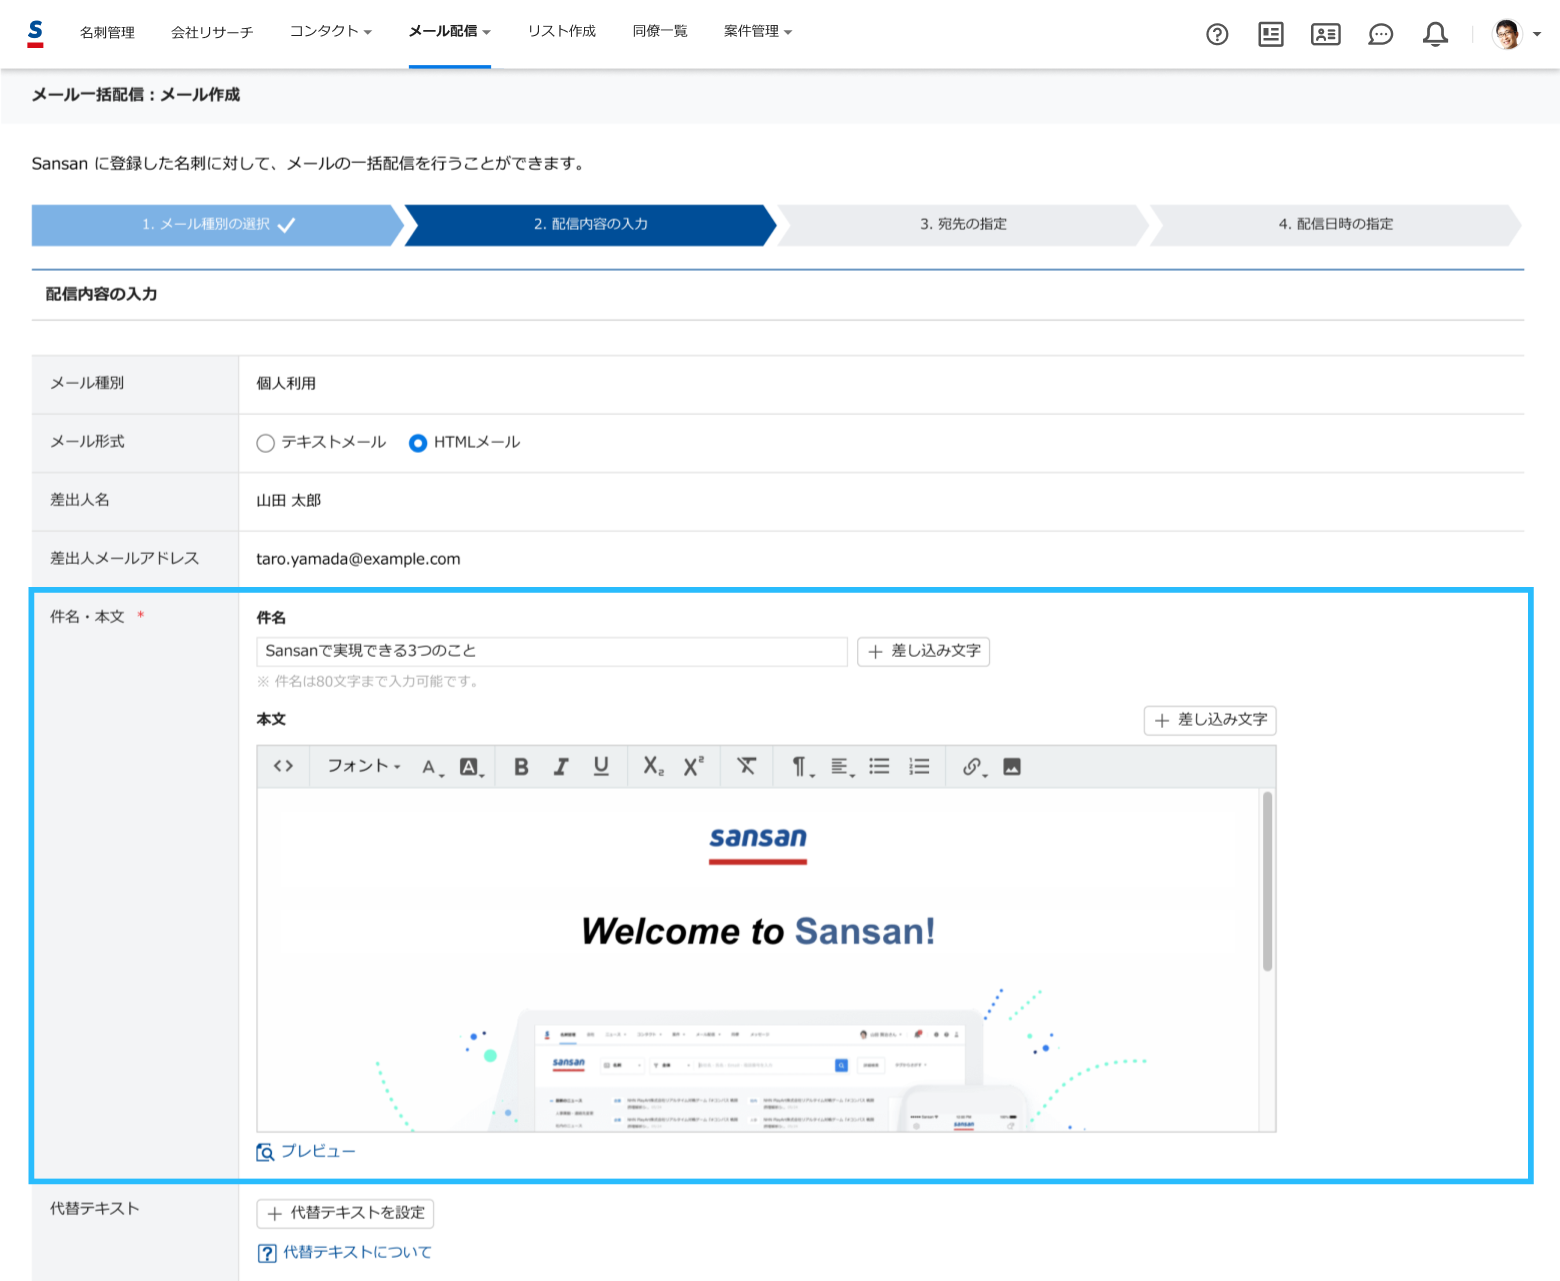The width and height of the screenshot is (1560, 1281).
Task: Click the プレビュー magnifier icon
Action: [265, 1153]
